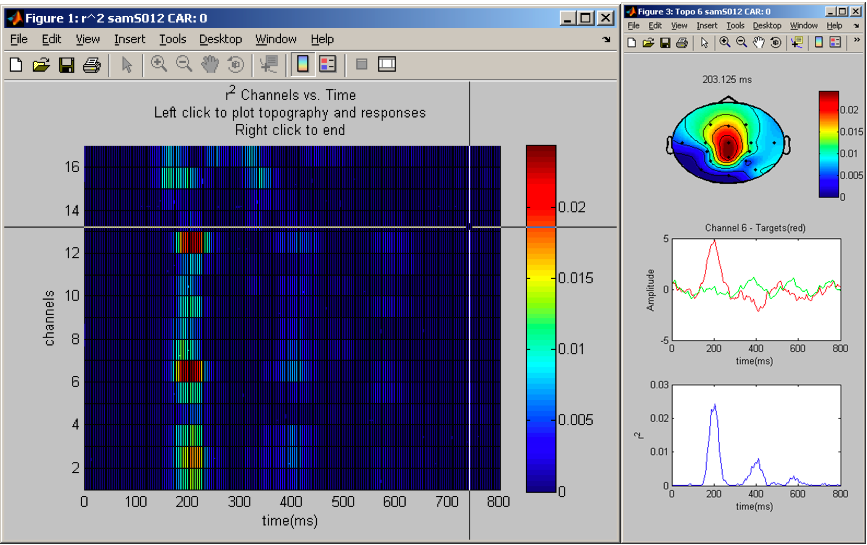This screenshot has width=867, height=545.
Task: Click the Figure 1 heatmap colorbar
Action: (541, 318)
